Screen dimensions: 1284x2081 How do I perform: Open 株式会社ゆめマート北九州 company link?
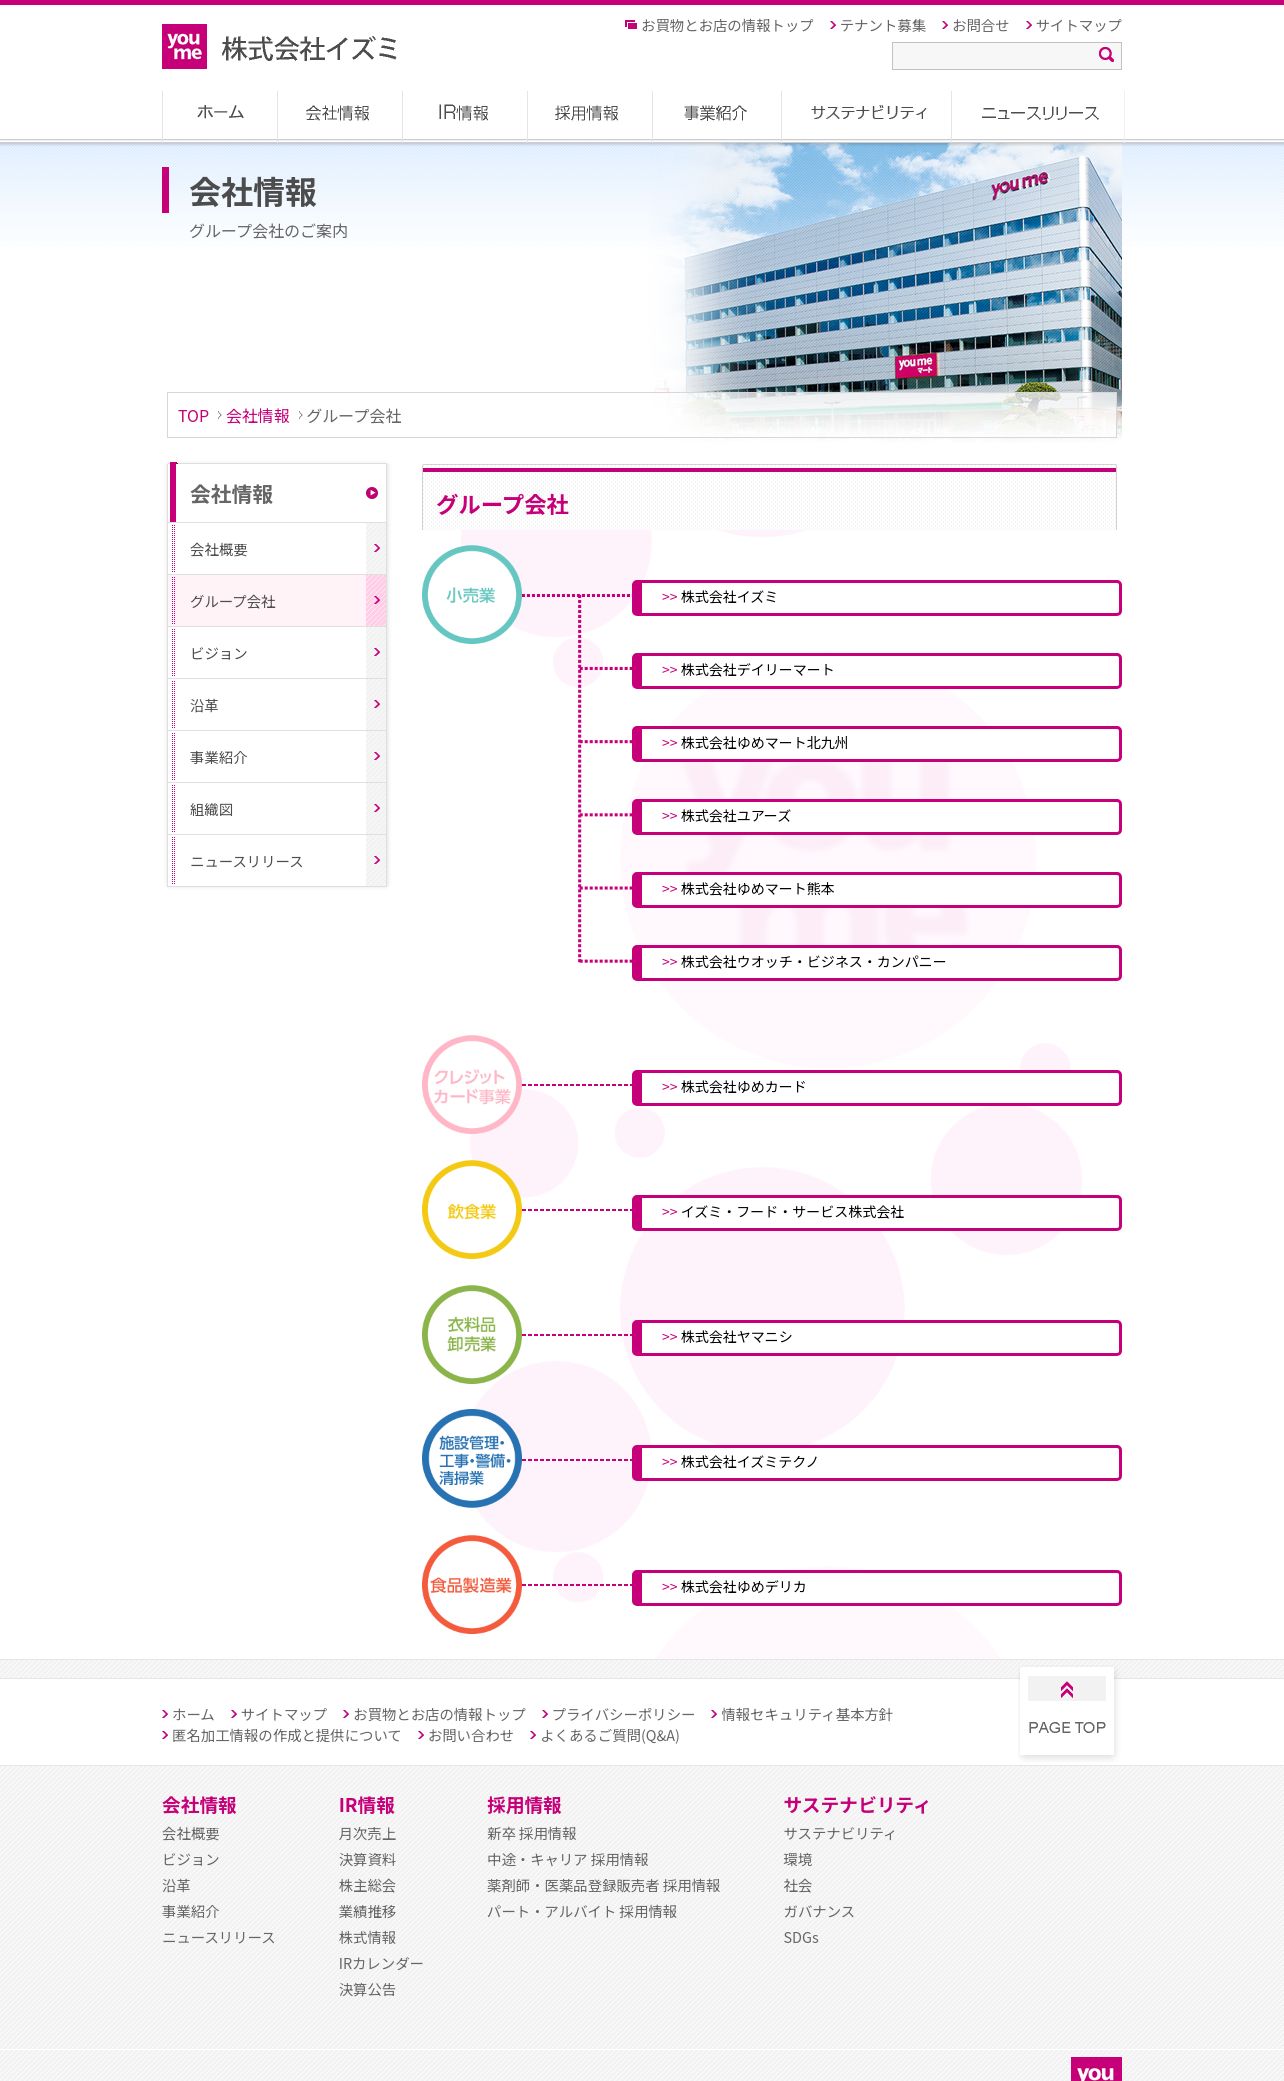point(877,743)
